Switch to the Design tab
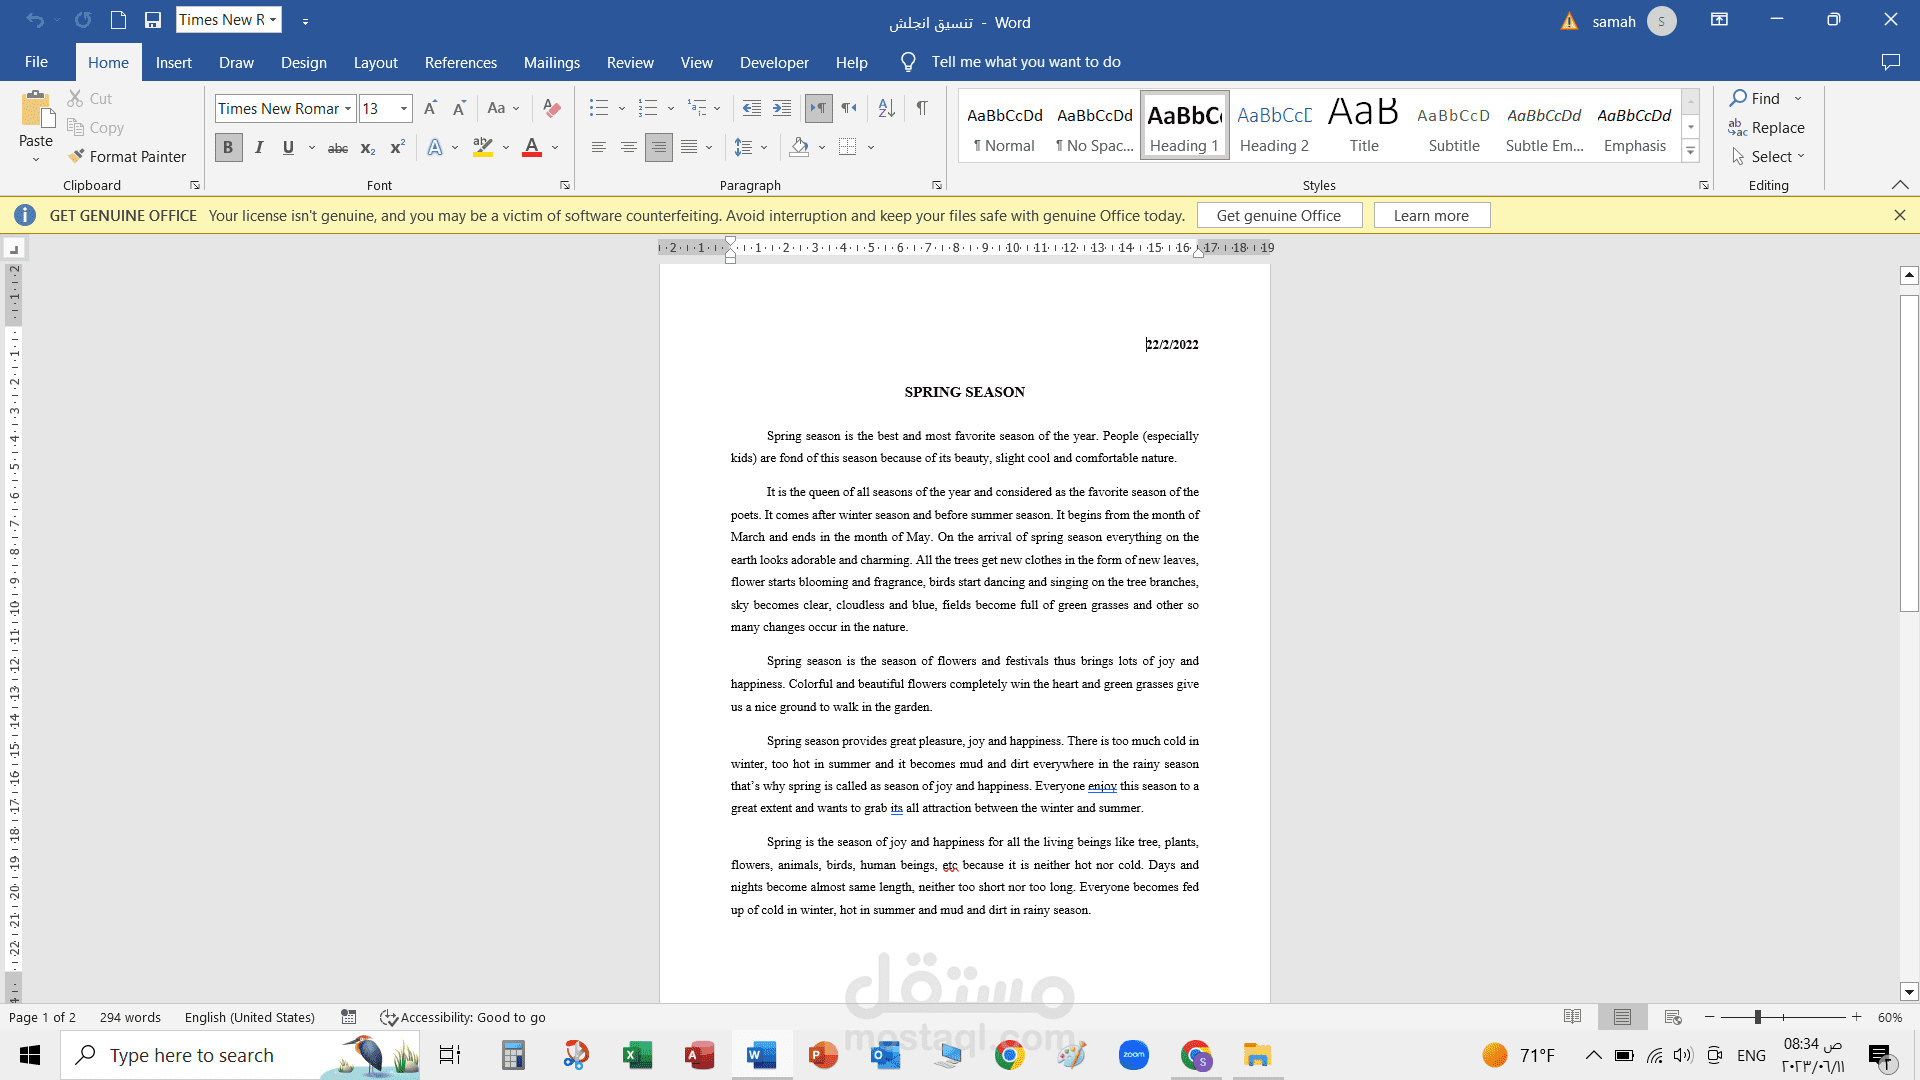This screenshot has width=1920, height=1080. (304, 62)
